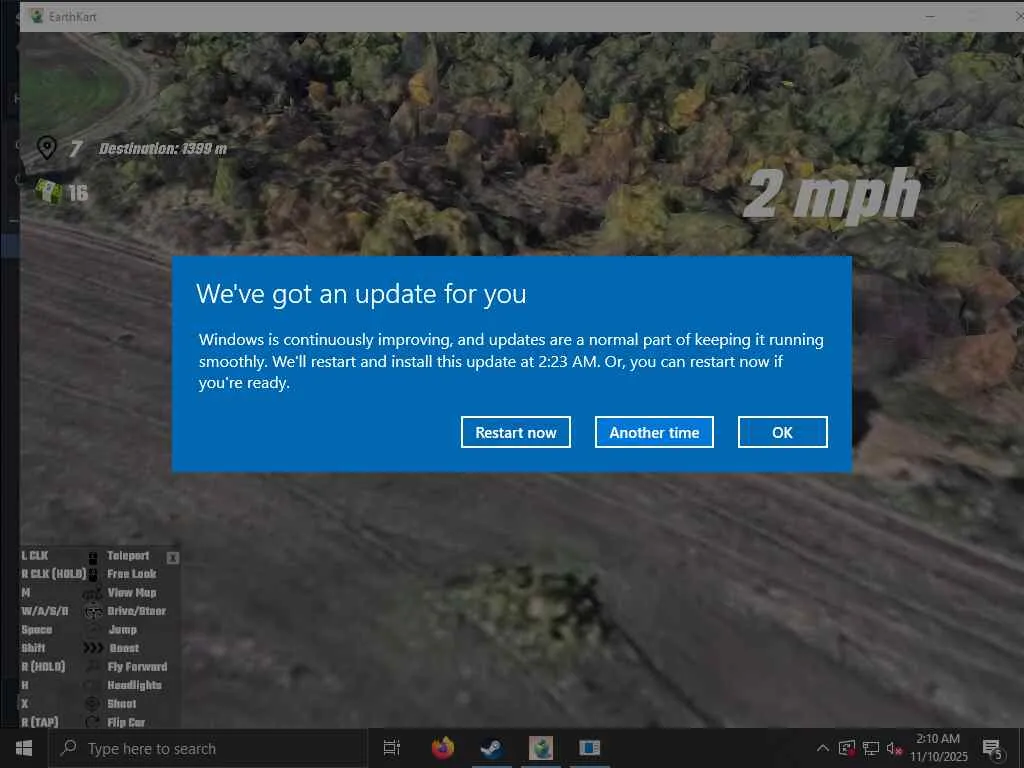Image resolution: width=1024 pixels, height=768 pixels.
Task: Click the Boost triple-chevron icon
Action: [x=93, y=648]
